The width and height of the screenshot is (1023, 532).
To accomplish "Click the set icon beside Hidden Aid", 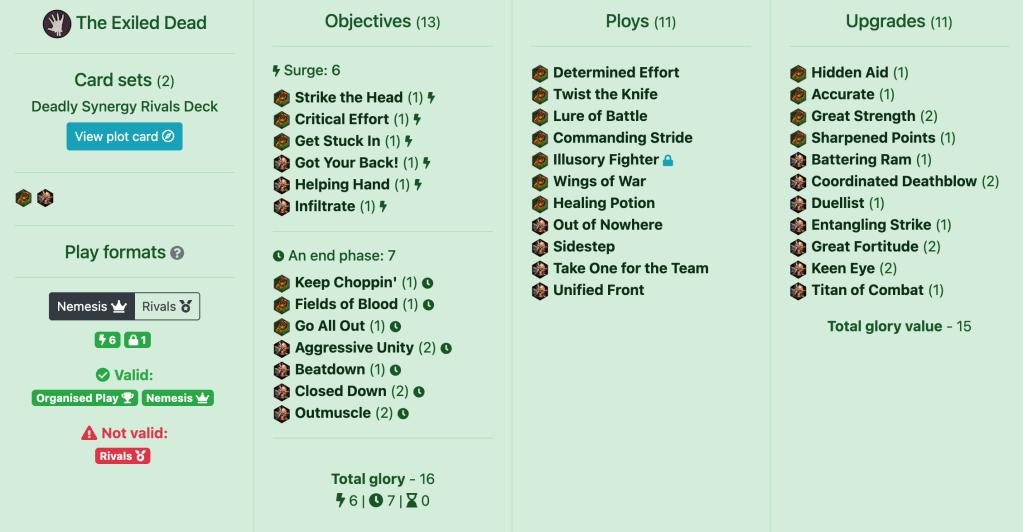I will 798,73.
